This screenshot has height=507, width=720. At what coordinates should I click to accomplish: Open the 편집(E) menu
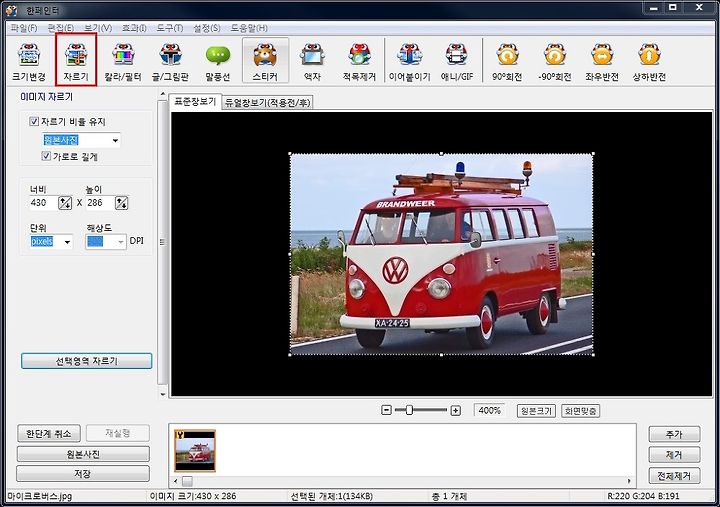point(61,28)
